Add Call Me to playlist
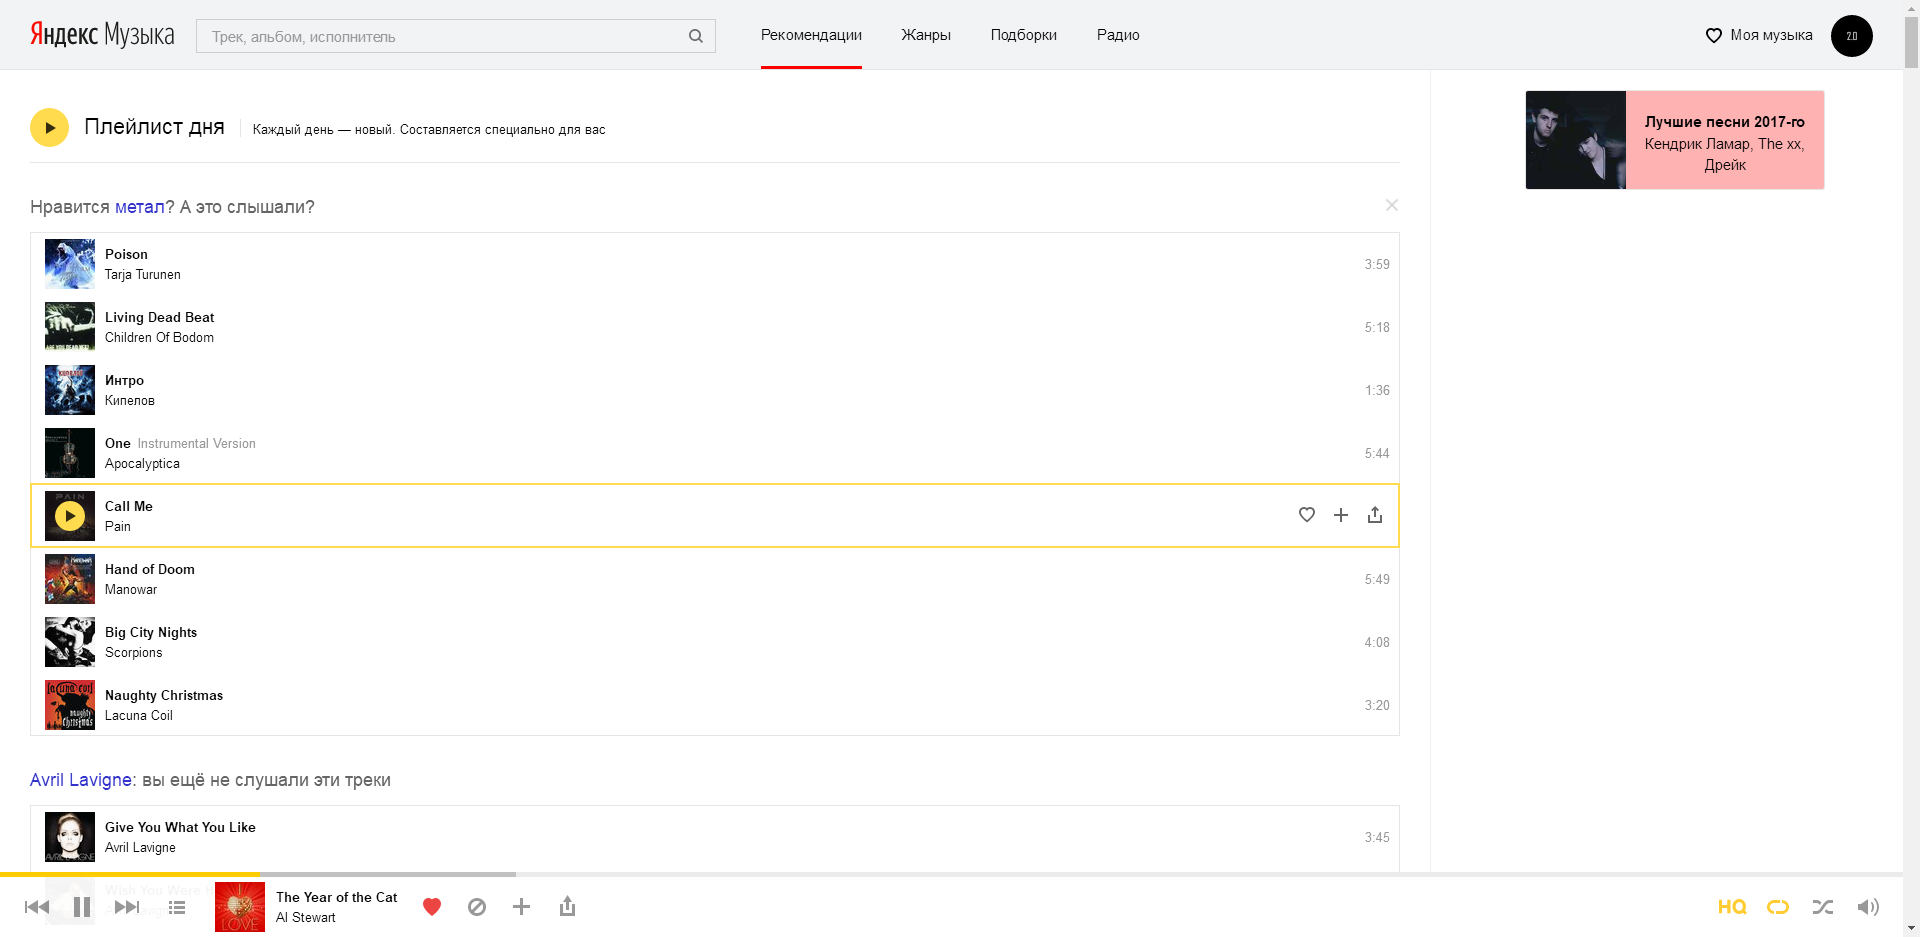1920x937 pixels. 1340,514
